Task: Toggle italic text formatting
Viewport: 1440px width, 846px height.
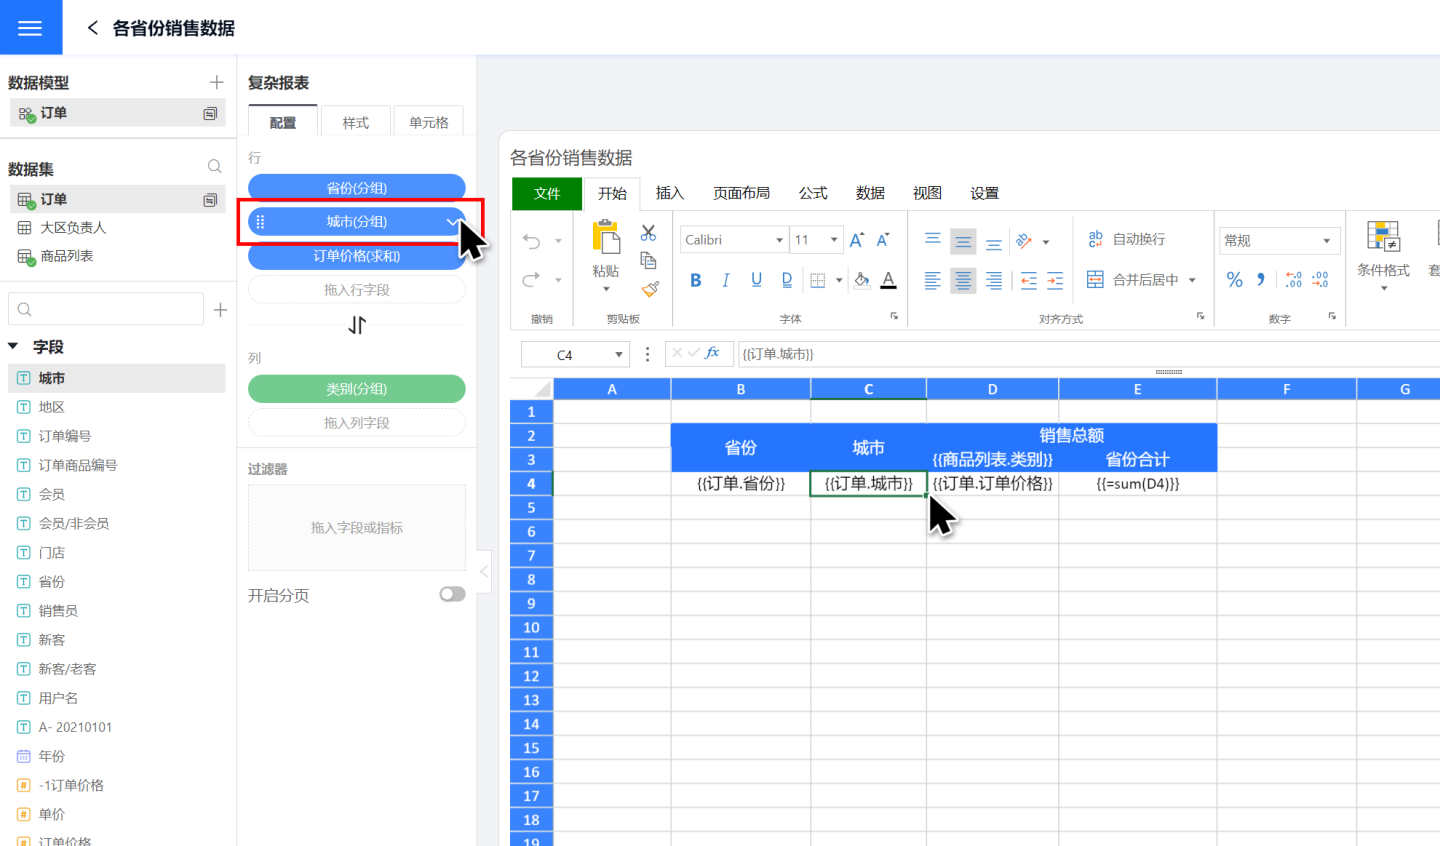Action: point(725,280)
